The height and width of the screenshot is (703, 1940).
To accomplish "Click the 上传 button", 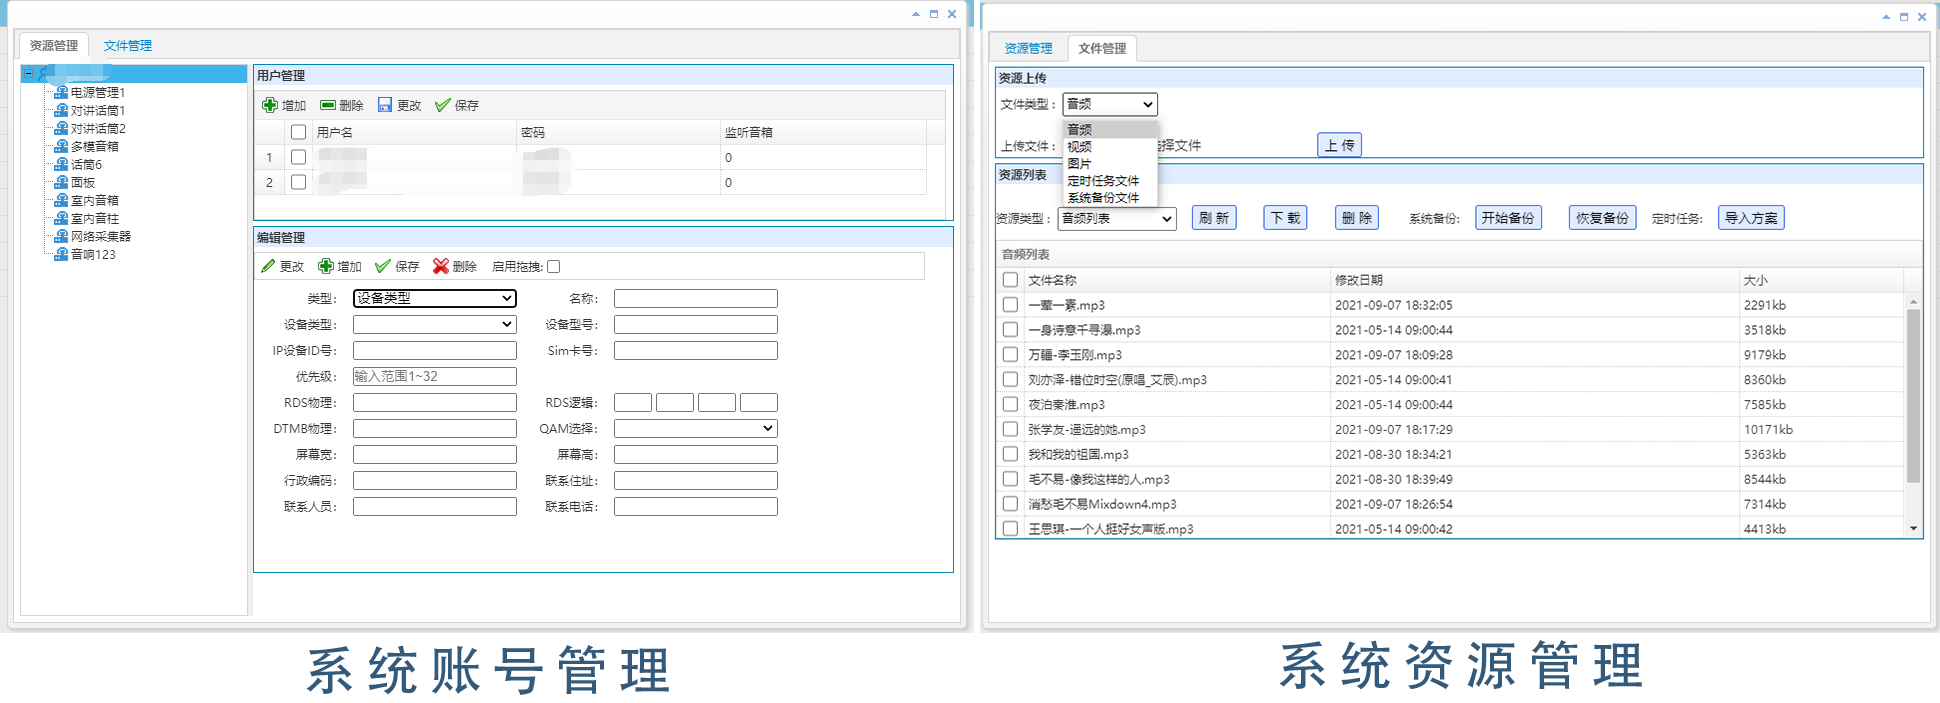I will pyautogui.click(x=1339, y=145).
